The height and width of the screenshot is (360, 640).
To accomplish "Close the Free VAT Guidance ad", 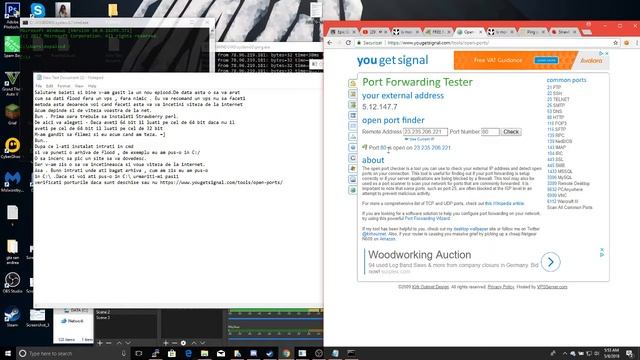I will [x=607, y=53].
